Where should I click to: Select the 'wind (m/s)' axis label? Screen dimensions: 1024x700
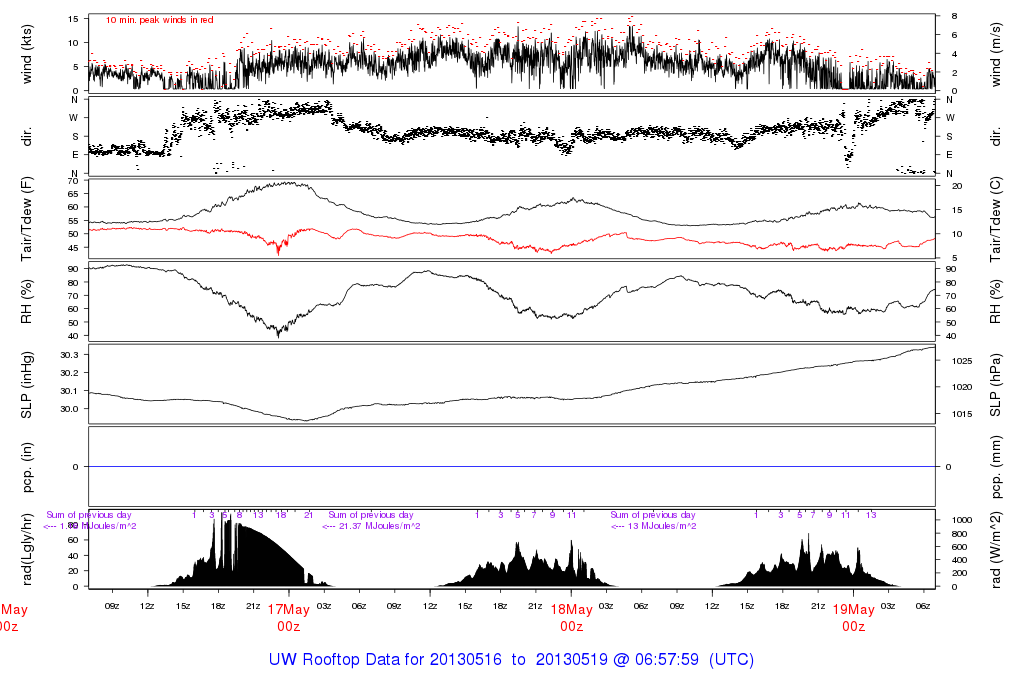995,54
